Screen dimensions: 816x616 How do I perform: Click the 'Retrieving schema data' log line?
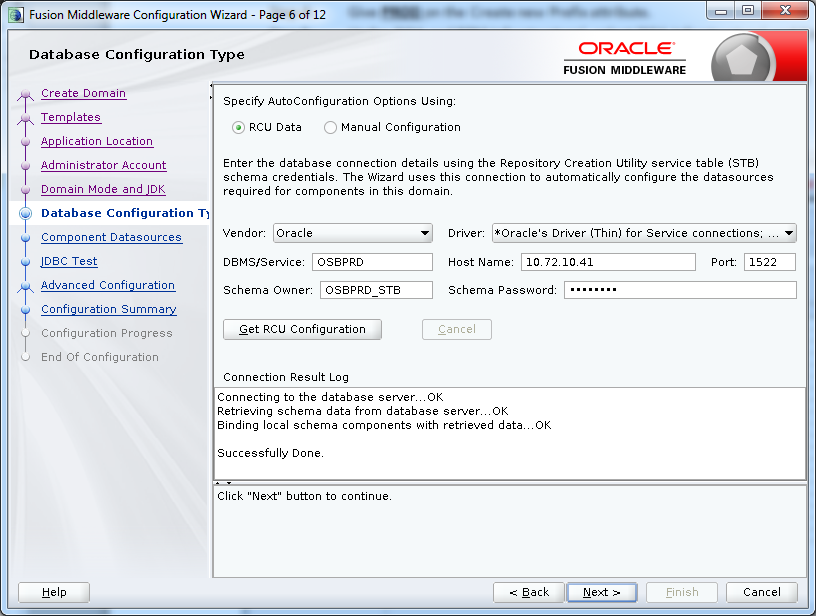[x=362, y=411]
